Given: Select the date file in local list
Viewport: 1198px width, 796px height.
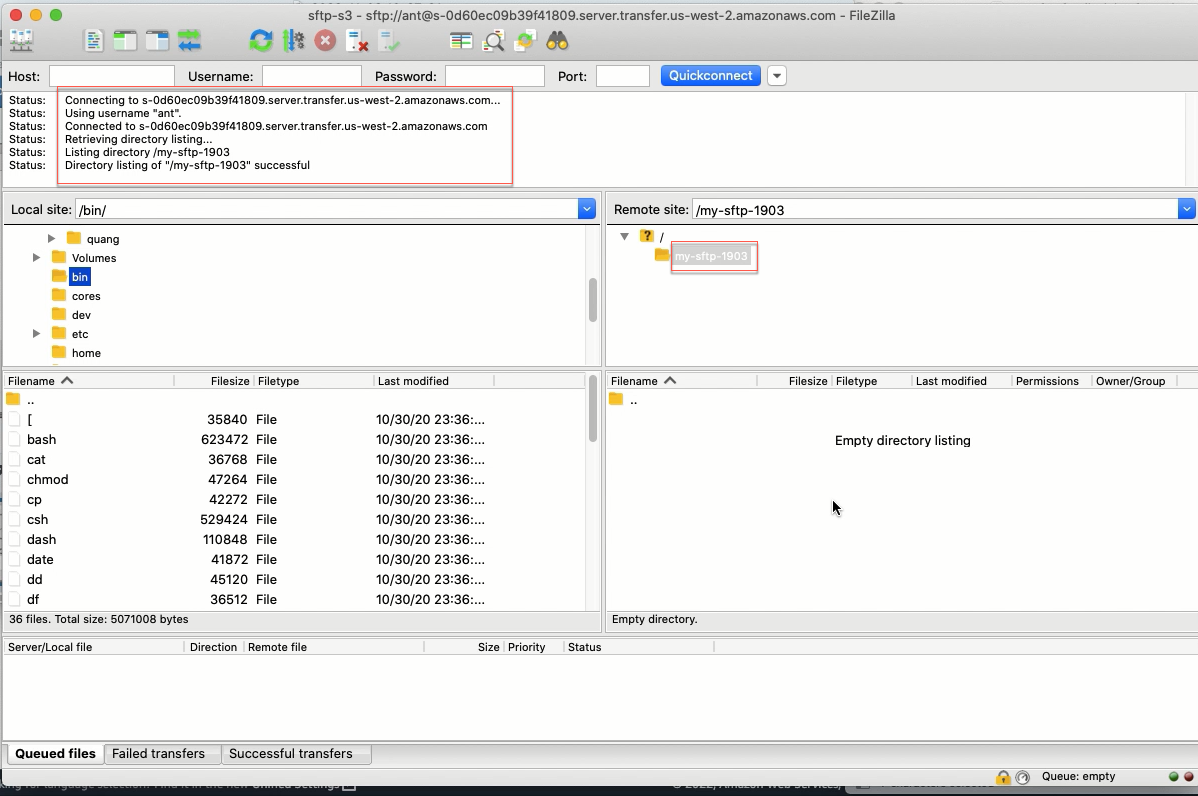Looking at the screenshot, I should (x=294, y=559).
